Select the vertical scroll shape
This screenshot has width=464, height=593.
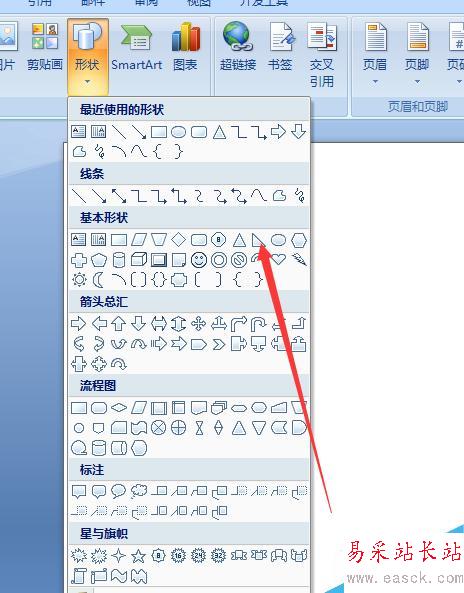[x=79, y=576]
